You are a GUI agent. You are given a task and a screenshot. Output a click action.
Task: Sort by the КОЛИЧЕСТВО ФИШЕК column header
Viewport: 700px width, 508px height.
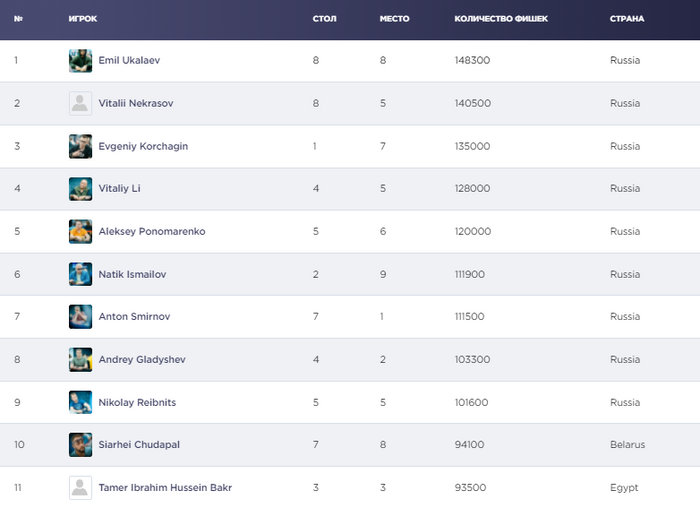[501, 19]
